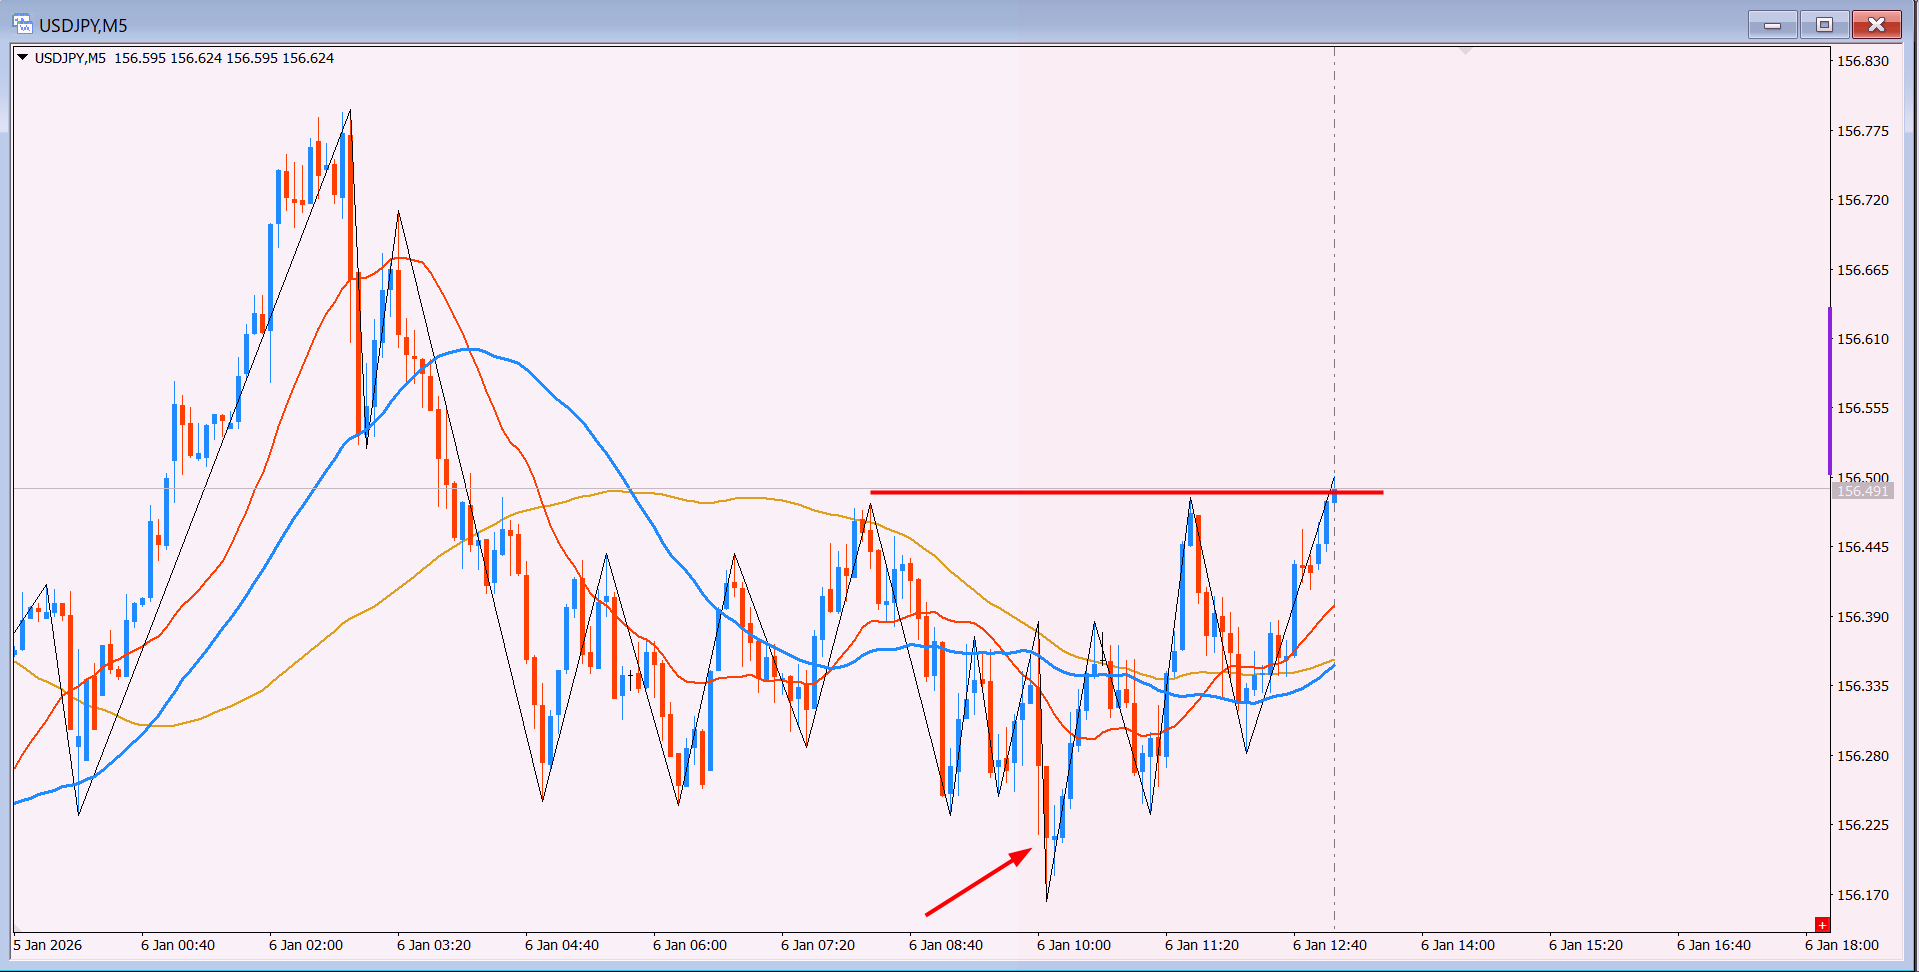The width and height of the screenshot is (1919, 972).
Task: Click the red diagonal arrow object
Action: tap(978, 882)
